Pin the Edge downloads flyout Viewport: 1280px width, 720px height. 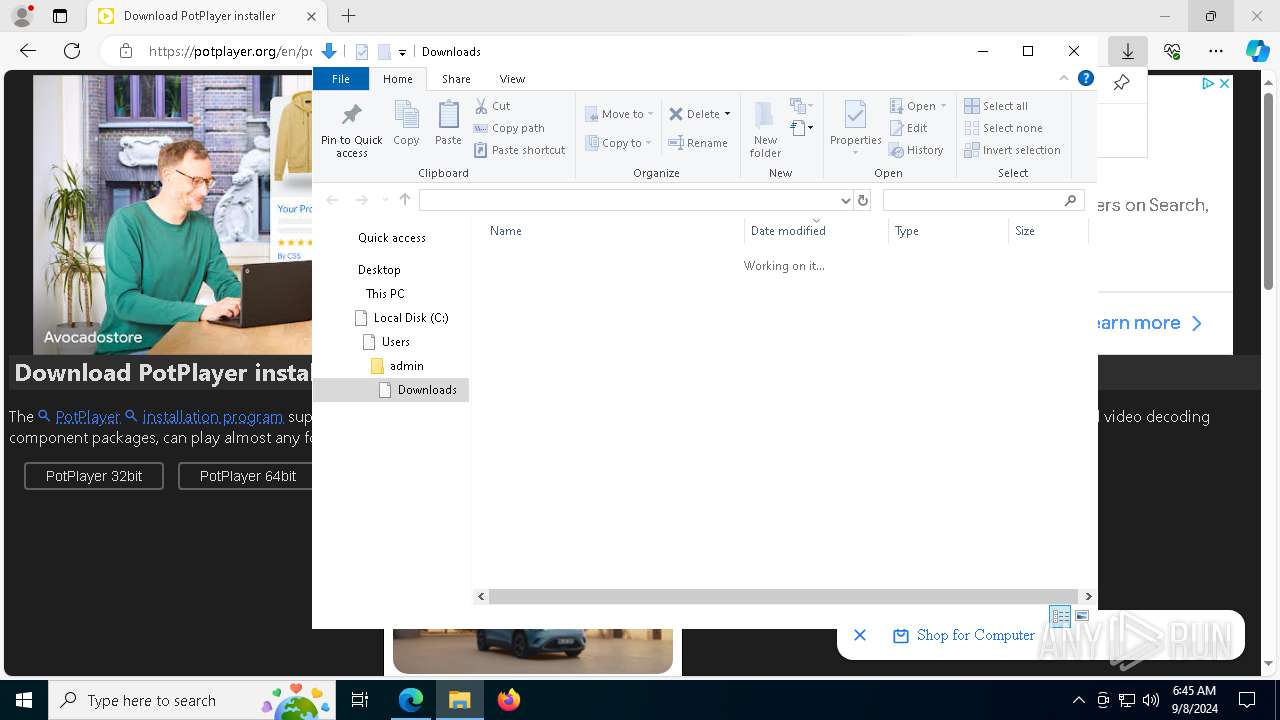pyautogui.click(x=1121, y=83)
